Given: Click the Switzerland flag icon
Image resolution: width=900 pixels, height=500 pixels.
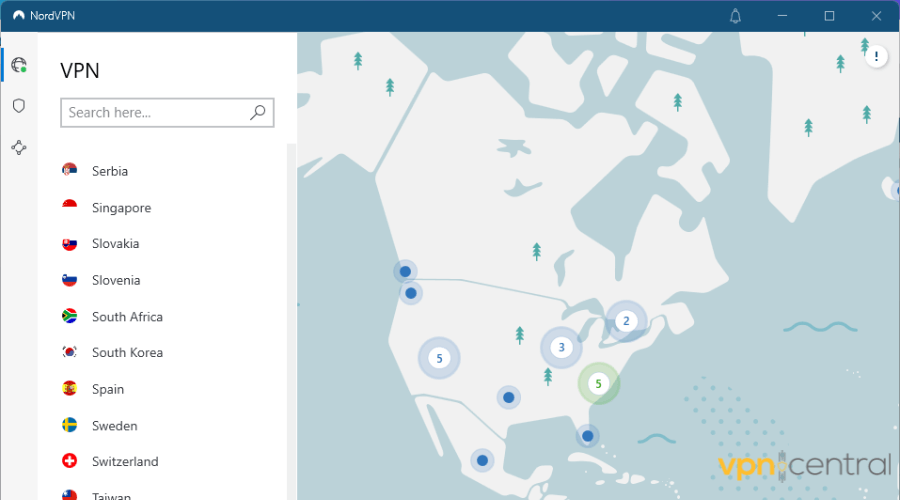Looking at the screenshot, I should (69, 461).
